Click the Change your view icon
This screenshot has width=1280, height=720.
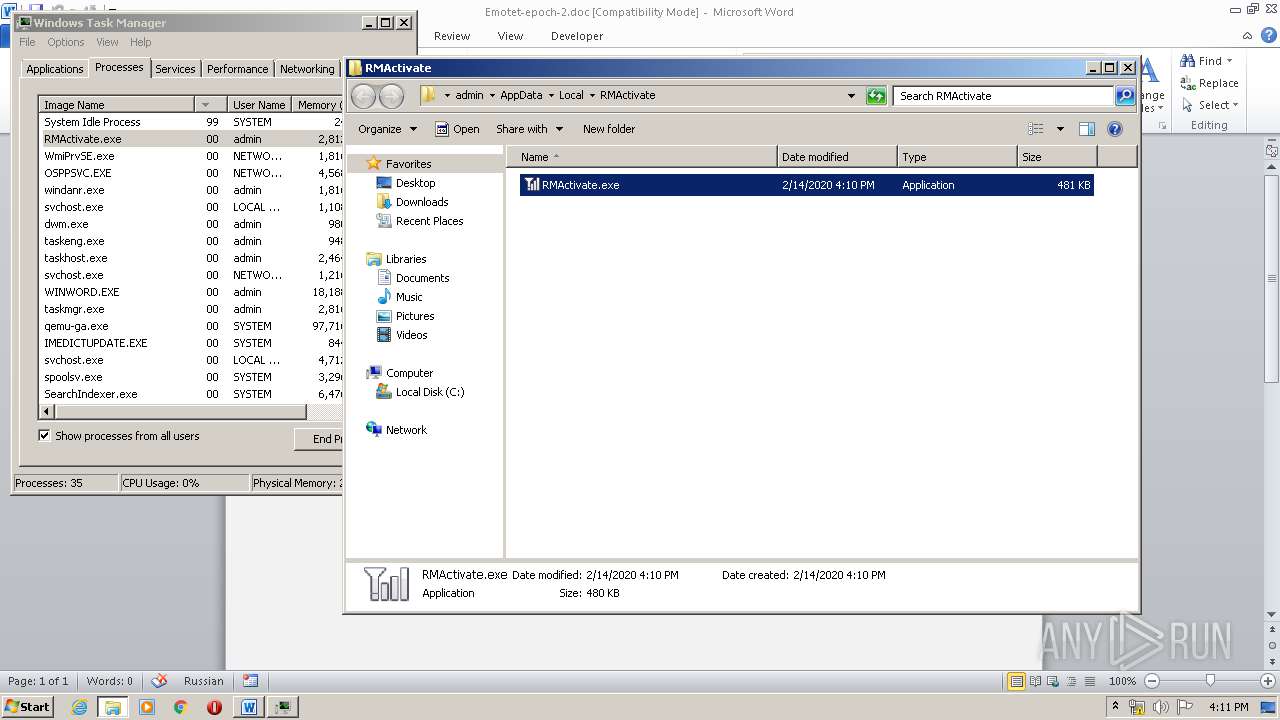pyautogui.click(x=1036, y=129)
